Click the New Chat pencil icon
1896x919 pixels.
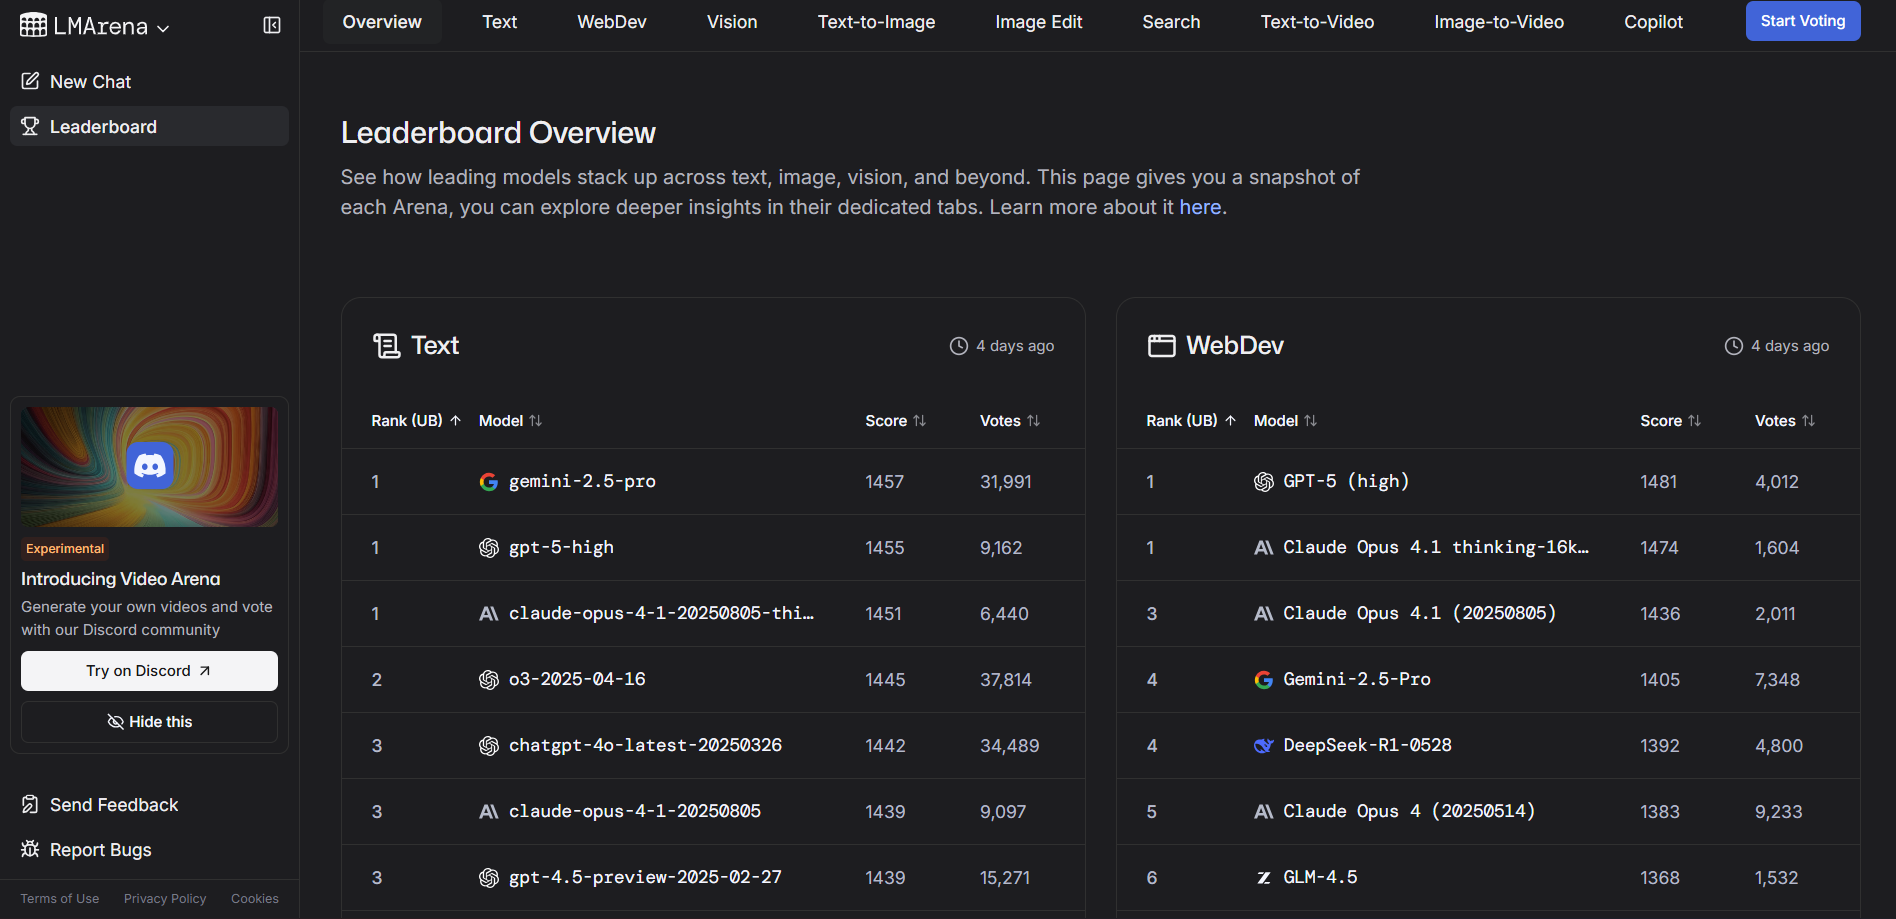click(30, 81)
